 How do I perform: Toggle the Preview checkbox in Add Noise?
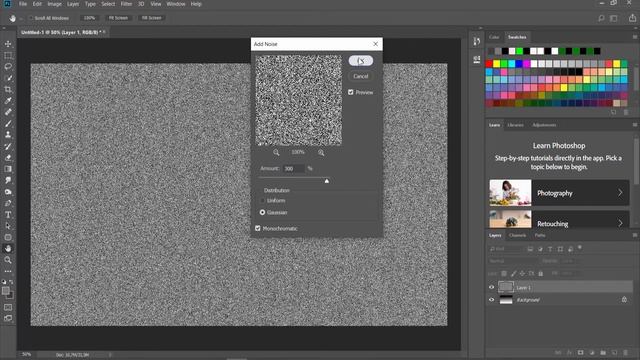click(x=351, y=92)
